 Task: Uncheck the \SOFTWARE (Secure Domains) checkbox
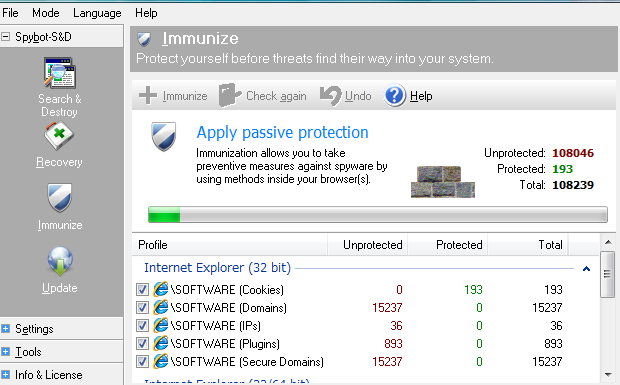click(142, 362)
